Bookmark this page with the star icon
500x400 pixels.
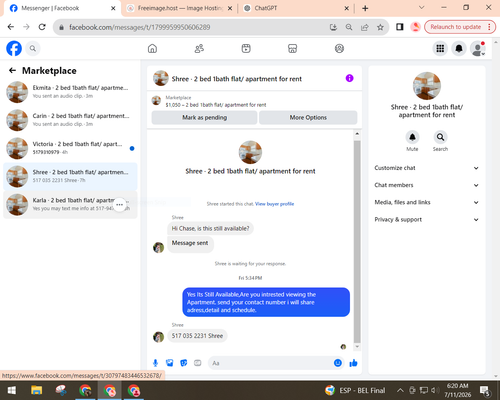click(380, 27)
